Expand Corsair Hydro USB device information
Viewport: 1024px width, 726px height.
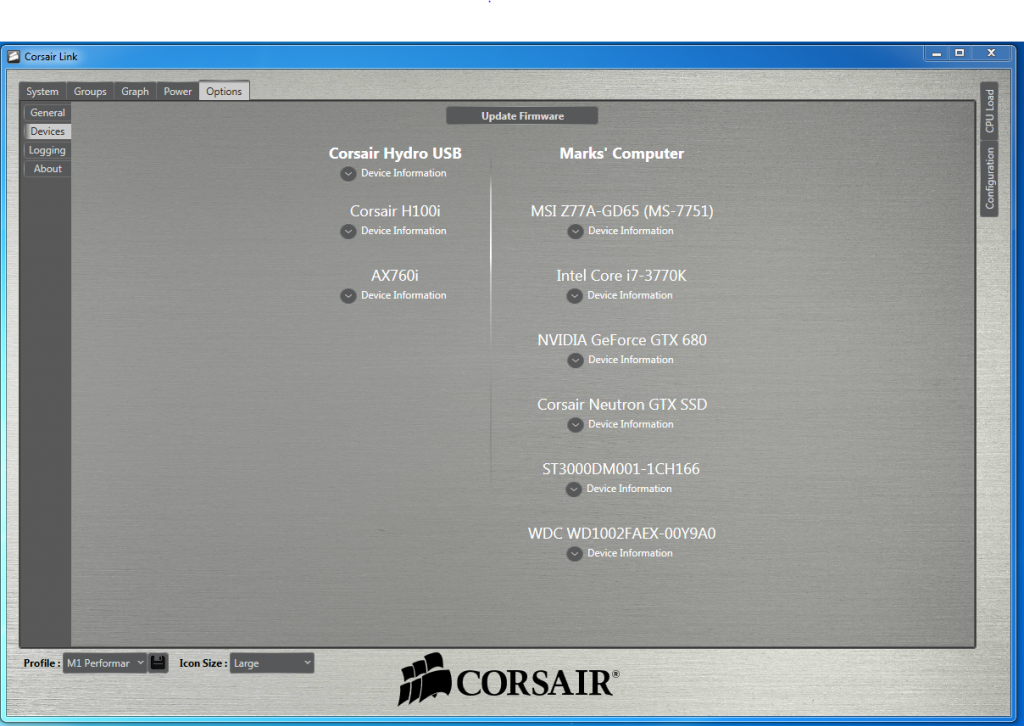(x=348, y=174)
